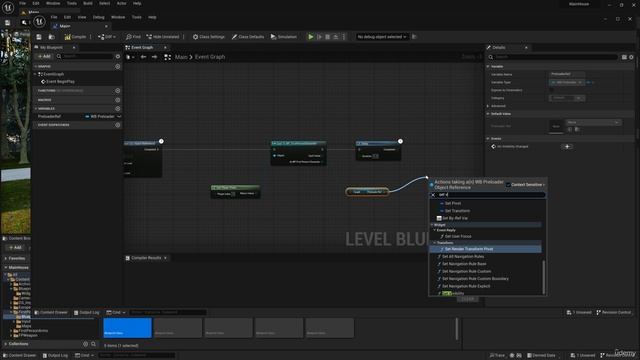
Task: Click the Find button in toolbar
Action: 133,37
